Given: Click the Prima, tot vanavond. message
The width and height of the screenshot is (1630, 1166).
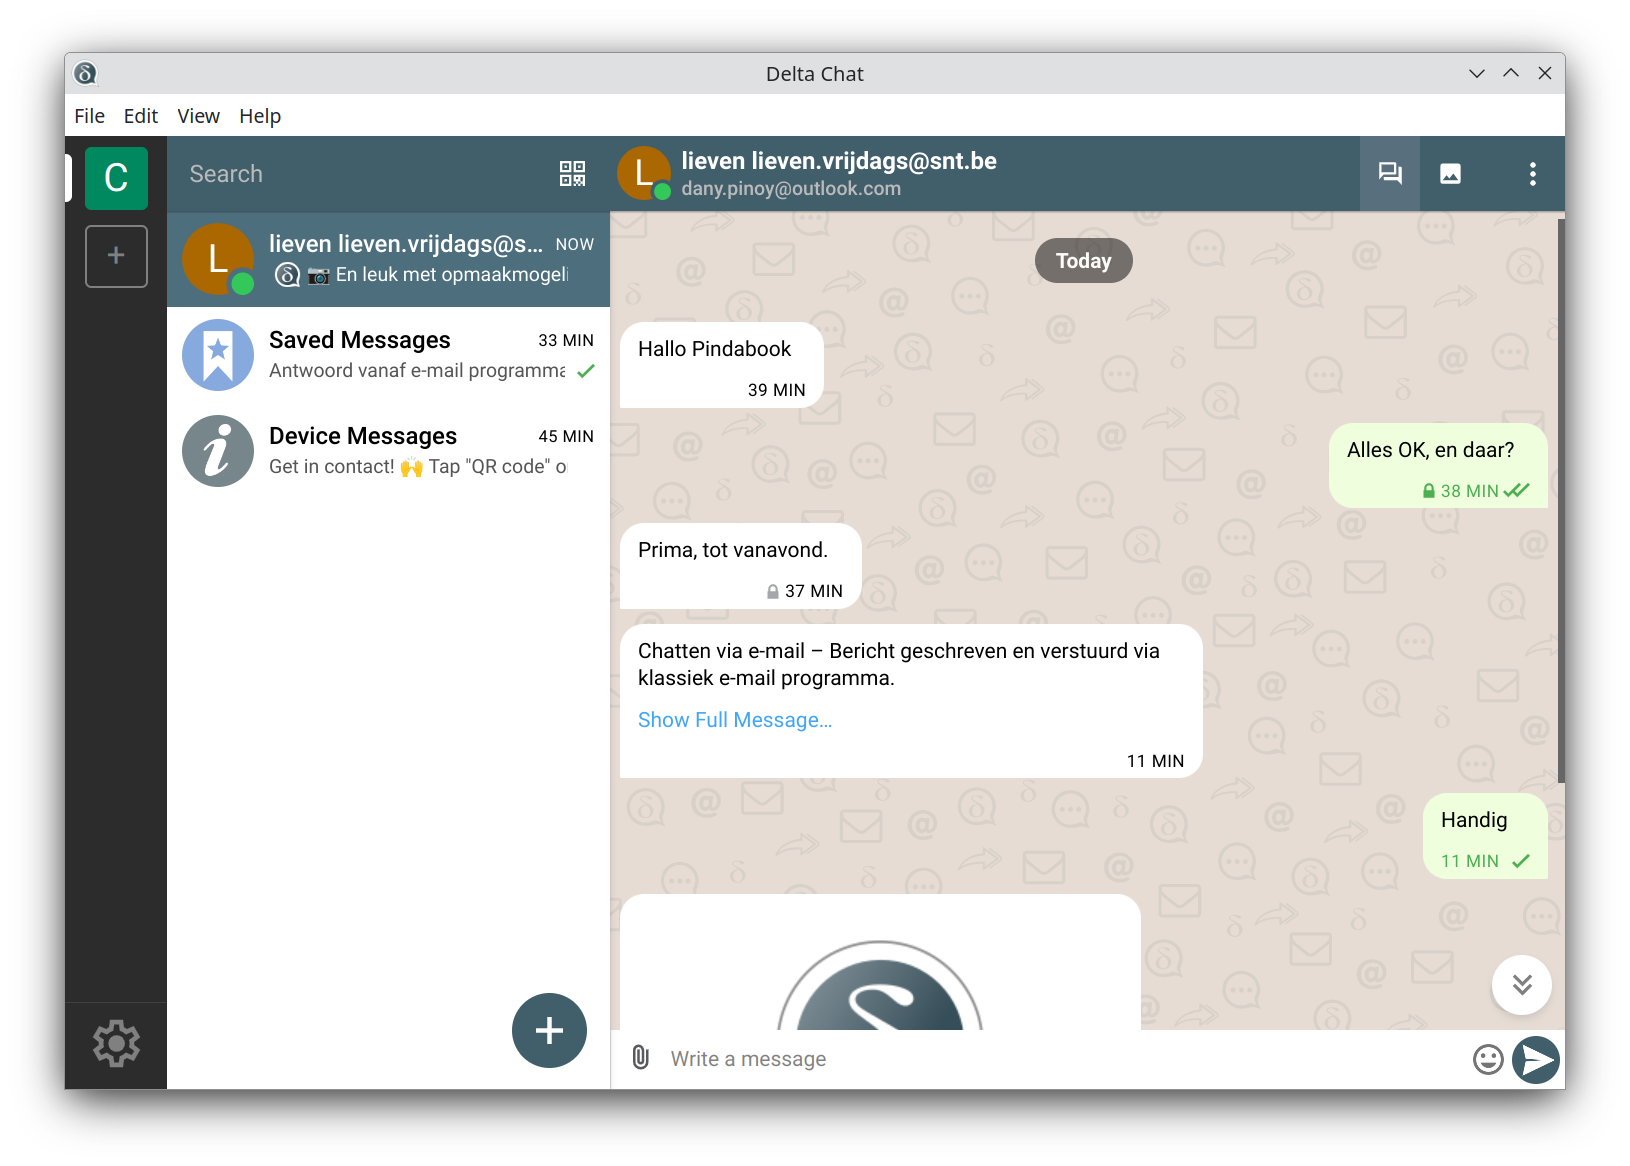Looking at the screenshot, I should 741,566.
